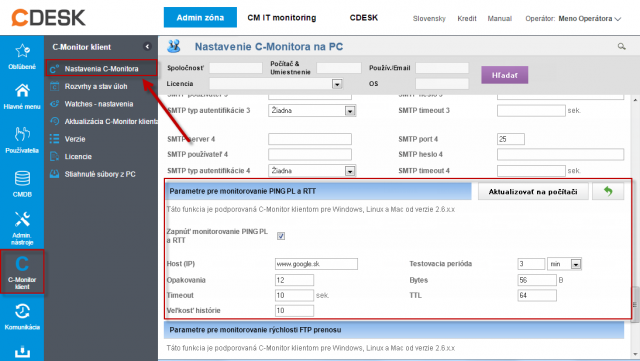Click Kredit link
The width and height of the screenshot is (640, 361).
[x=467, y=18]
